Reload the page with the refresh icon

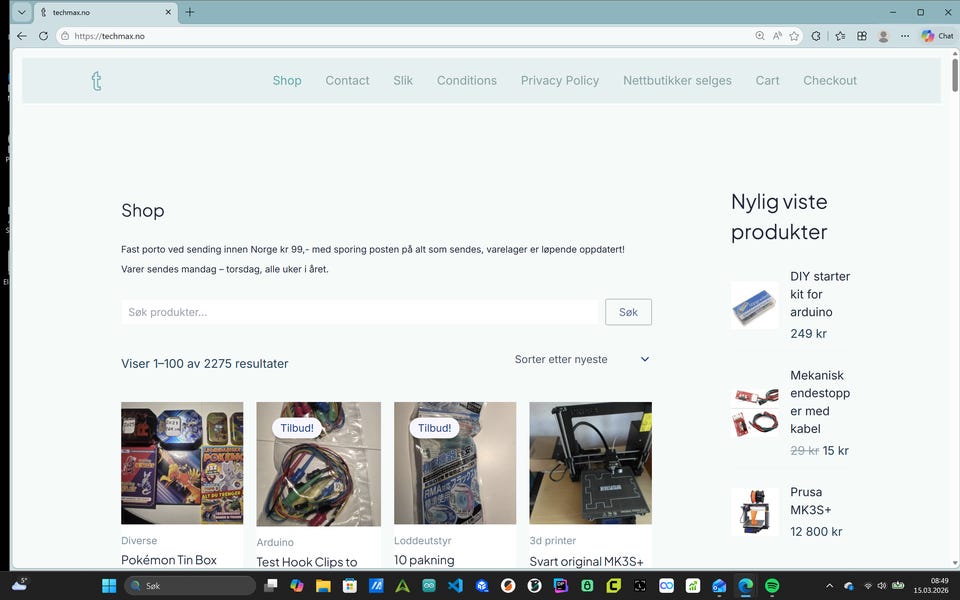(x=43, y=36)
